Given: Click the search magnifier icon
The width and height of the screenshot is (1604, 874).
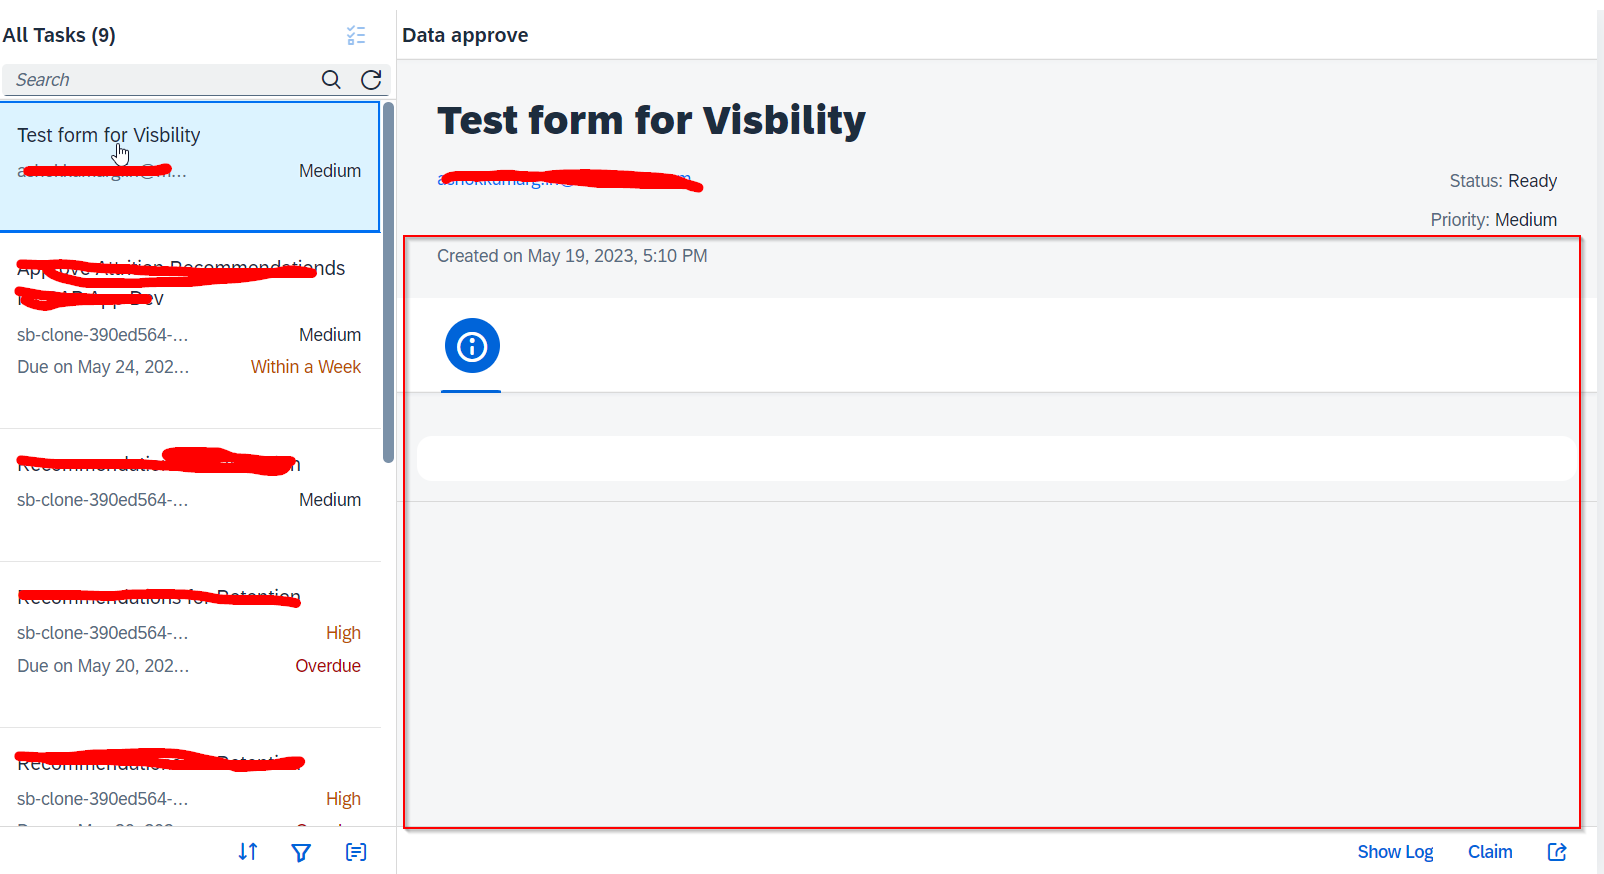Looking at the screenshot, I should tap(331, 80).
